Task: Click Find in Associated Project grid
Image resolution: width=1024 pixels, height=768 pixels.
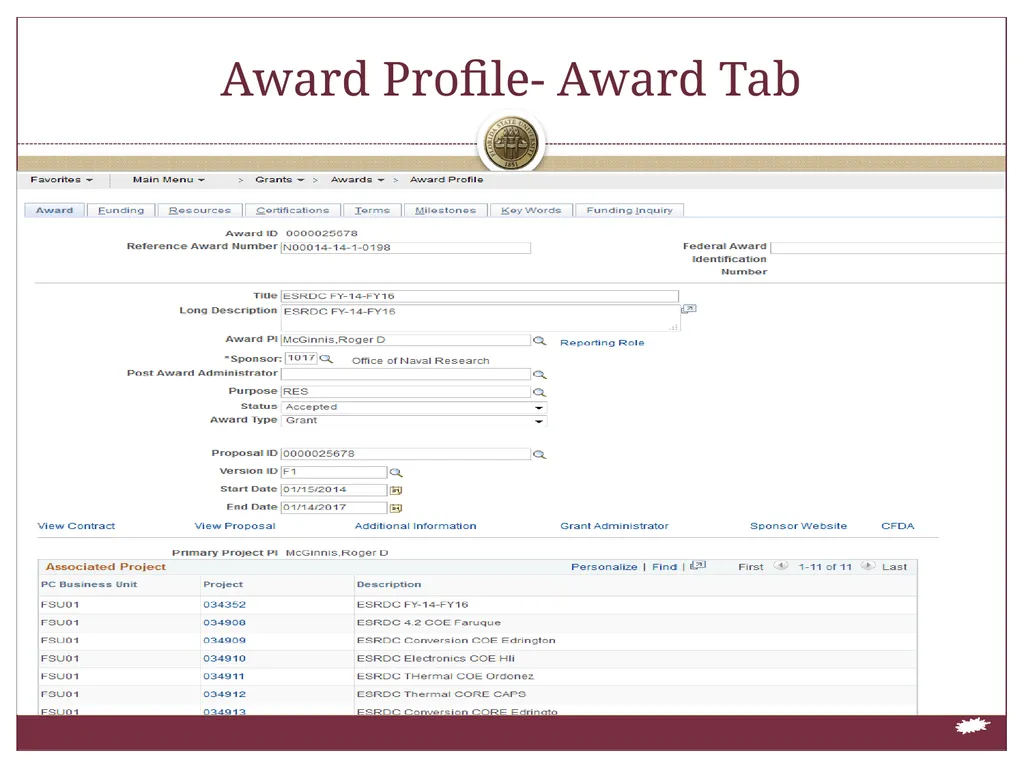Action: [664, 567]
